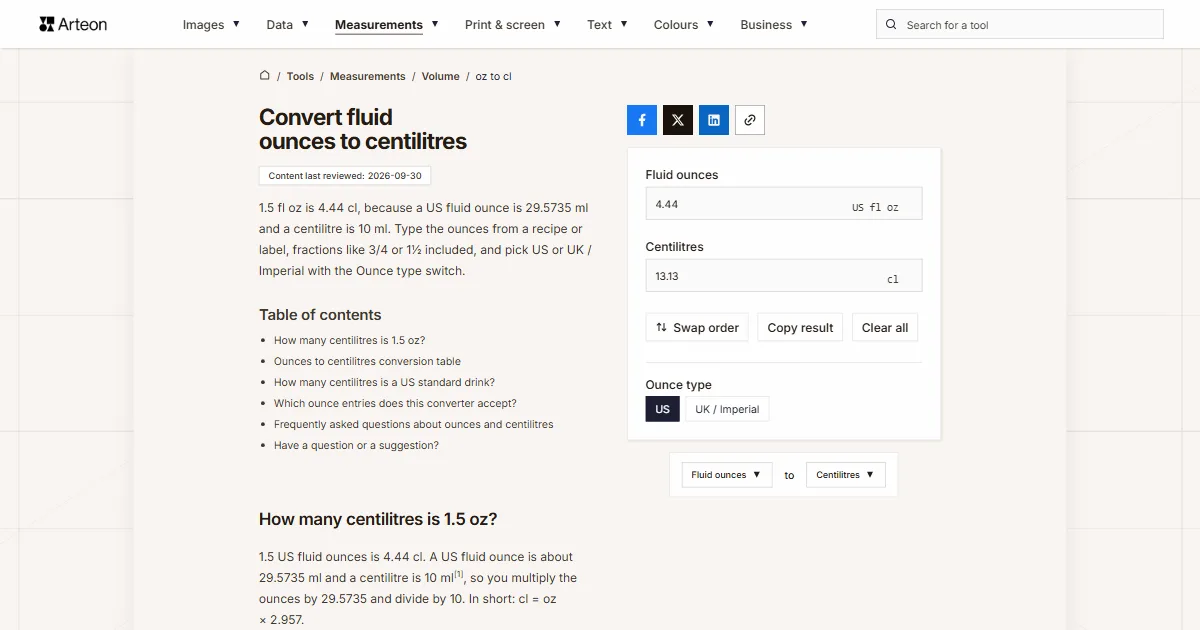Click Swap order button
The height and width of the screenshot is (630, 1200).
click(697, 328)
